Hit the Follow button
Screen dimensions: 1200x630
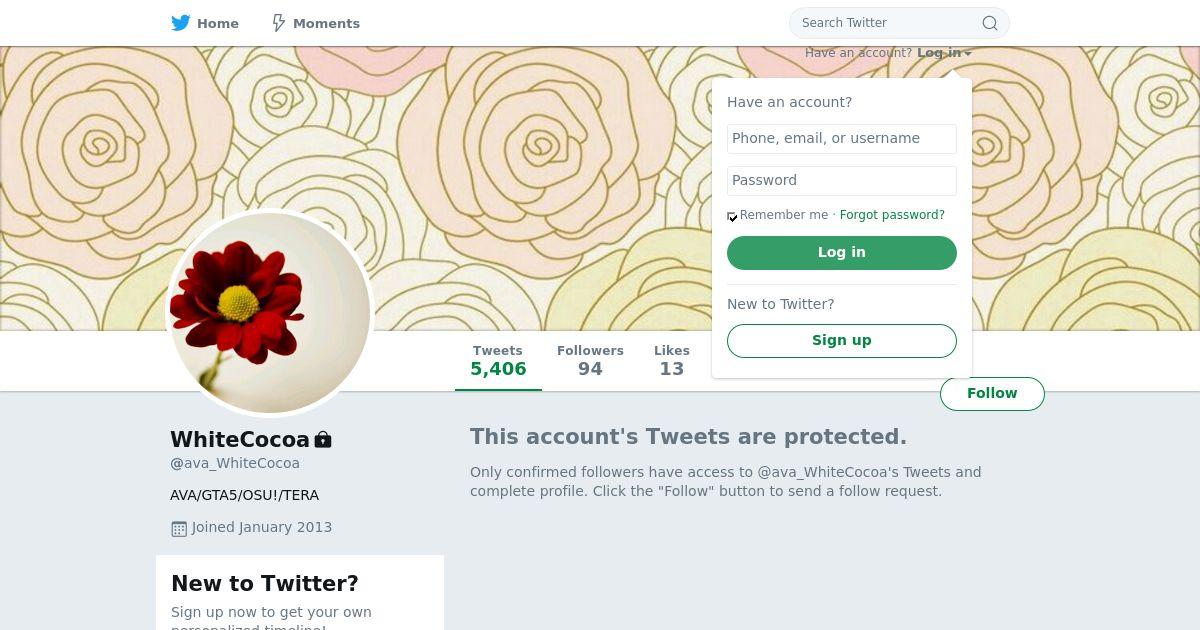pos(992,393)
